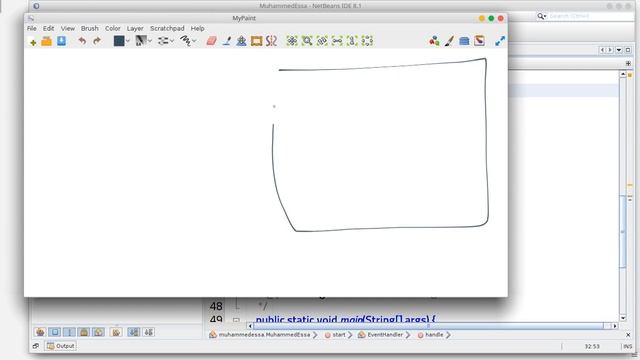Open a file with the folder icon
This screenshot has height=360, width=640.
[x=47, y=41]
